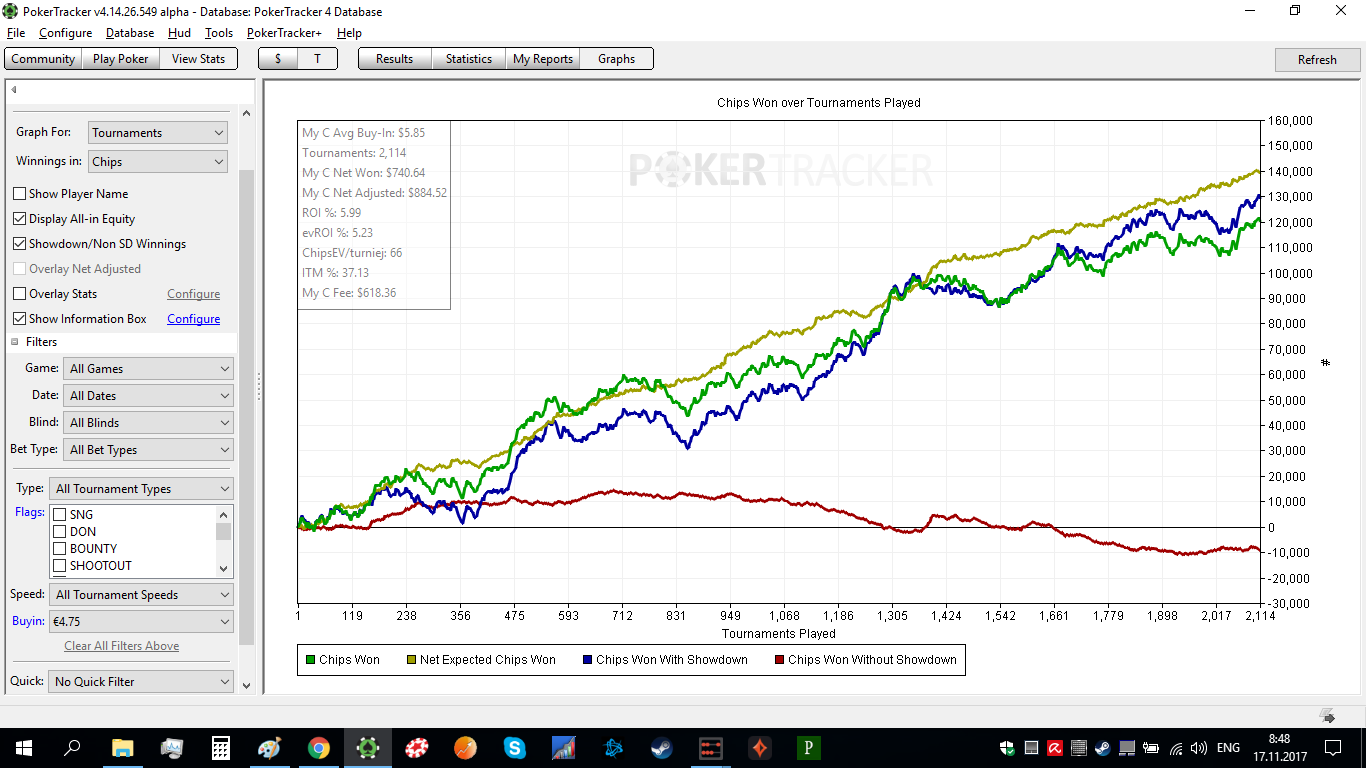Screen dimensions: 1366x768
Task: Open Skype from the taskbar
Action: pos(515,747)
